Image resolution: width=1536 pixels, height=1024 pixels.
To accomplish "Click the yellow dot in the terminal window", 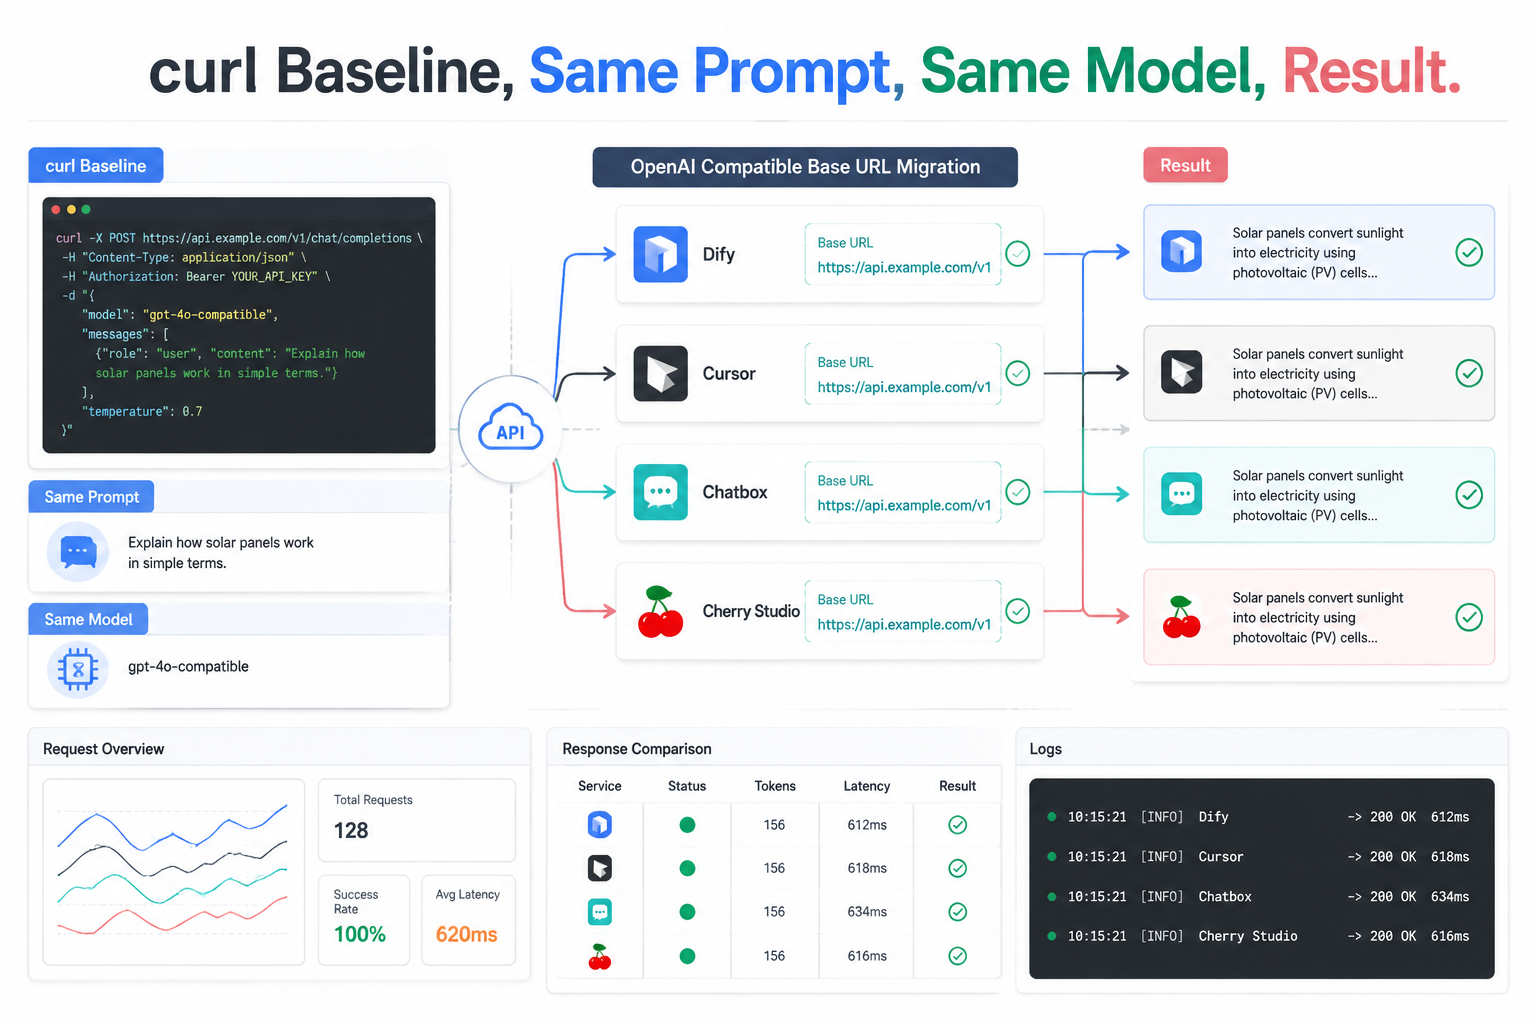I will coord(71,210).
